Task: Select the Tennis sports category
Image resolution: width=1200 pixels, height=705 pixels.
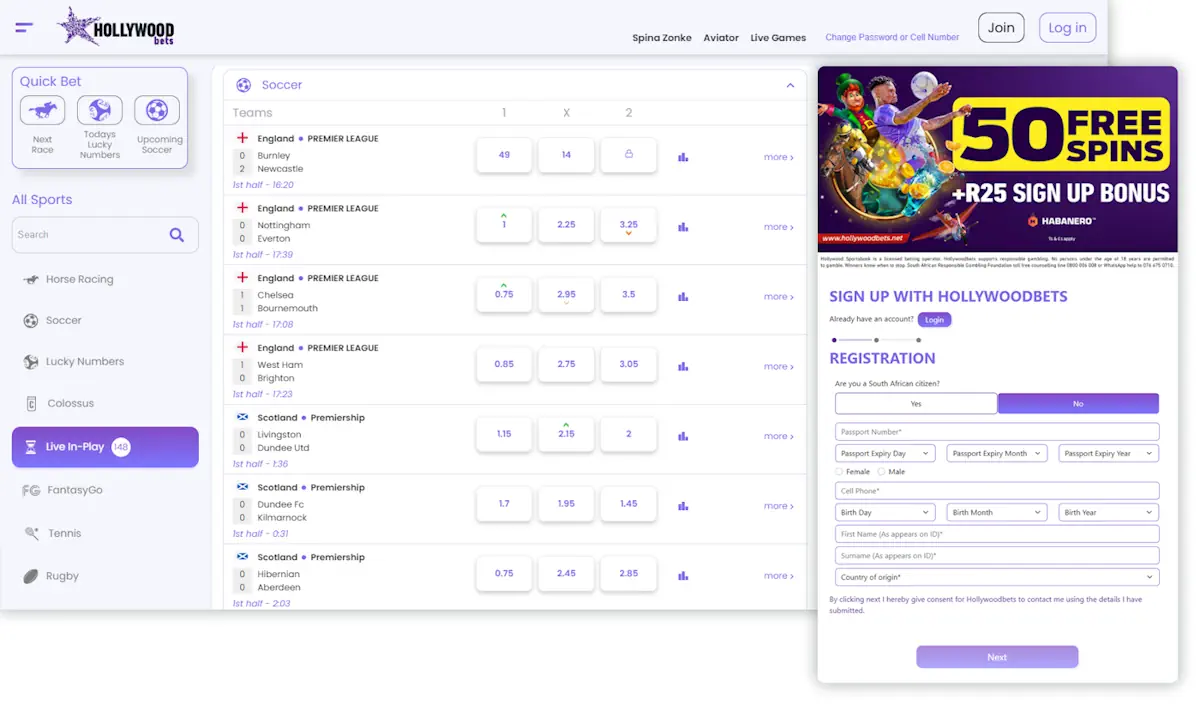Action: click(x=66, y=533)
